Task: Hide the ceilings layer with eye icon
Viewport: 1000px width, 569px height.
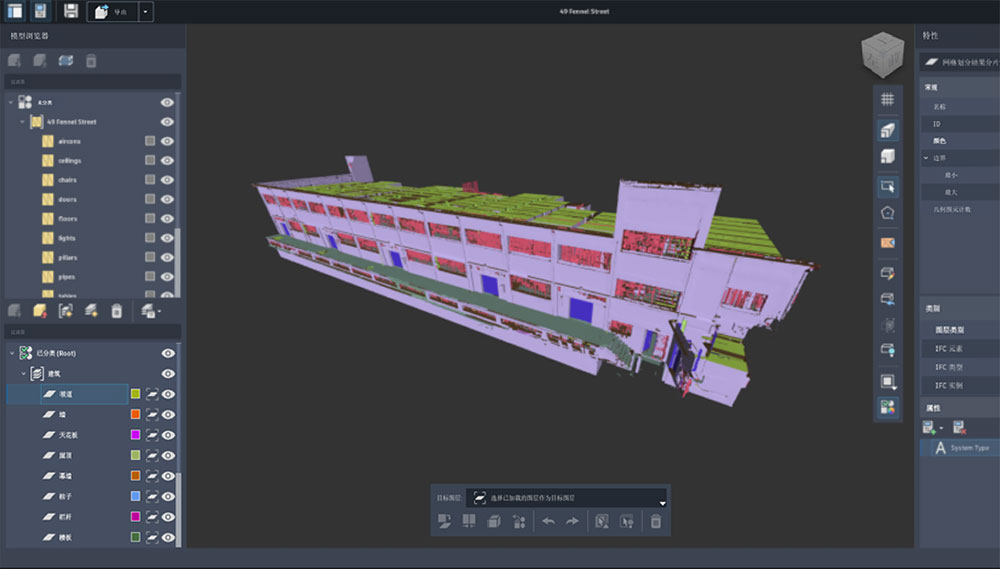Action: click(167, 161)
